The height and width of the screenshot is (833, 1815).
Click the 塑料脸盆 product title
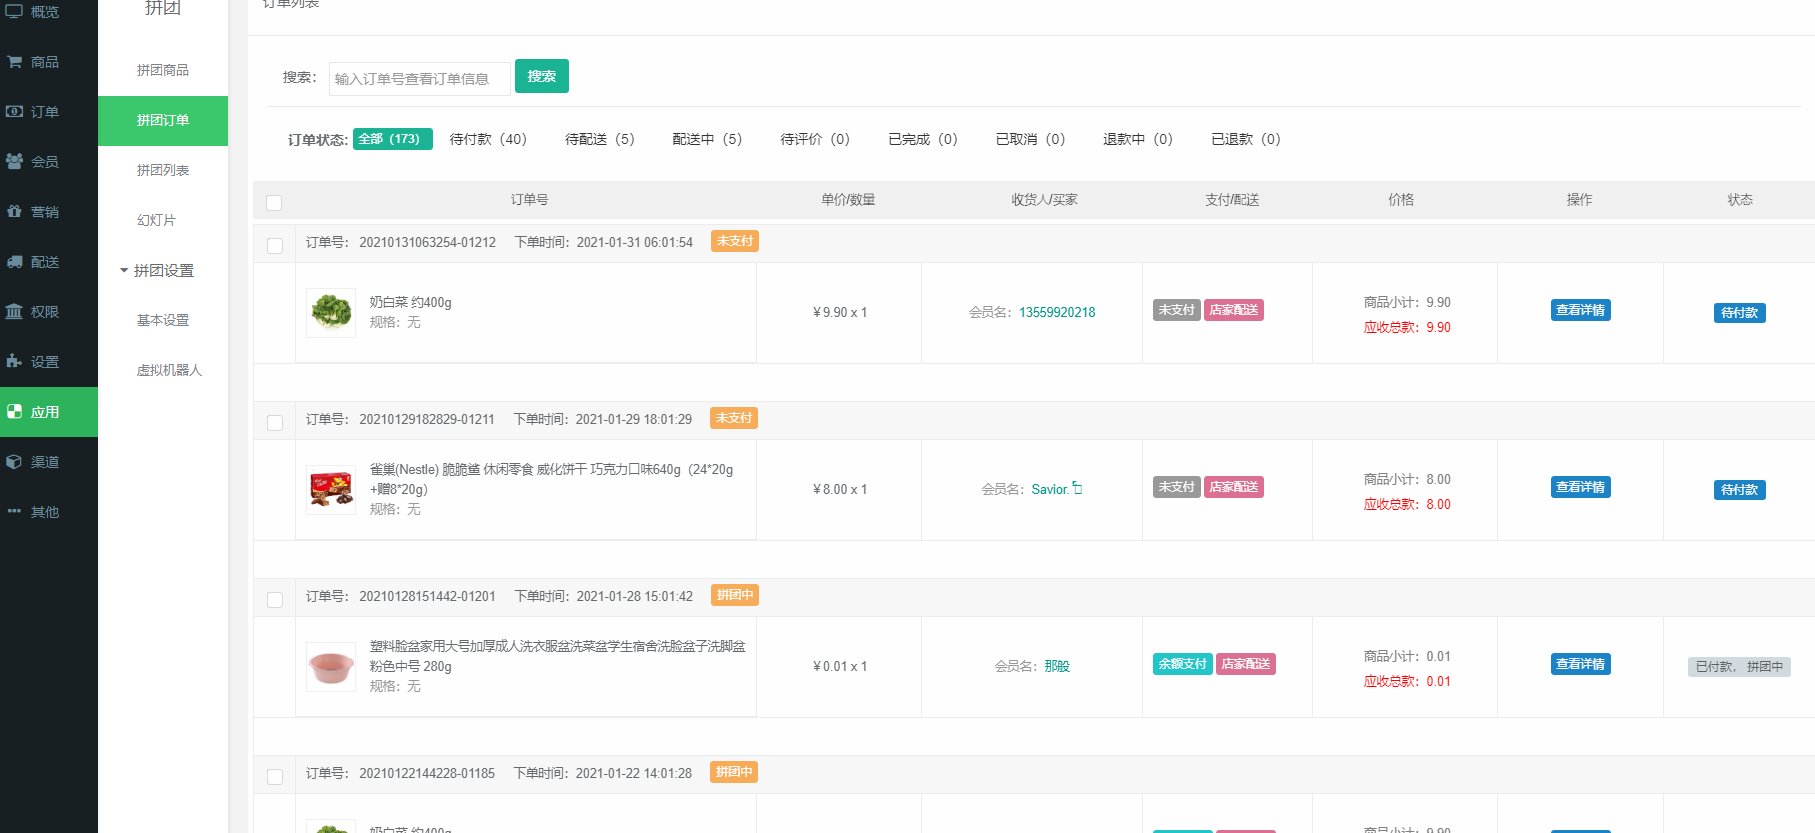557,656
